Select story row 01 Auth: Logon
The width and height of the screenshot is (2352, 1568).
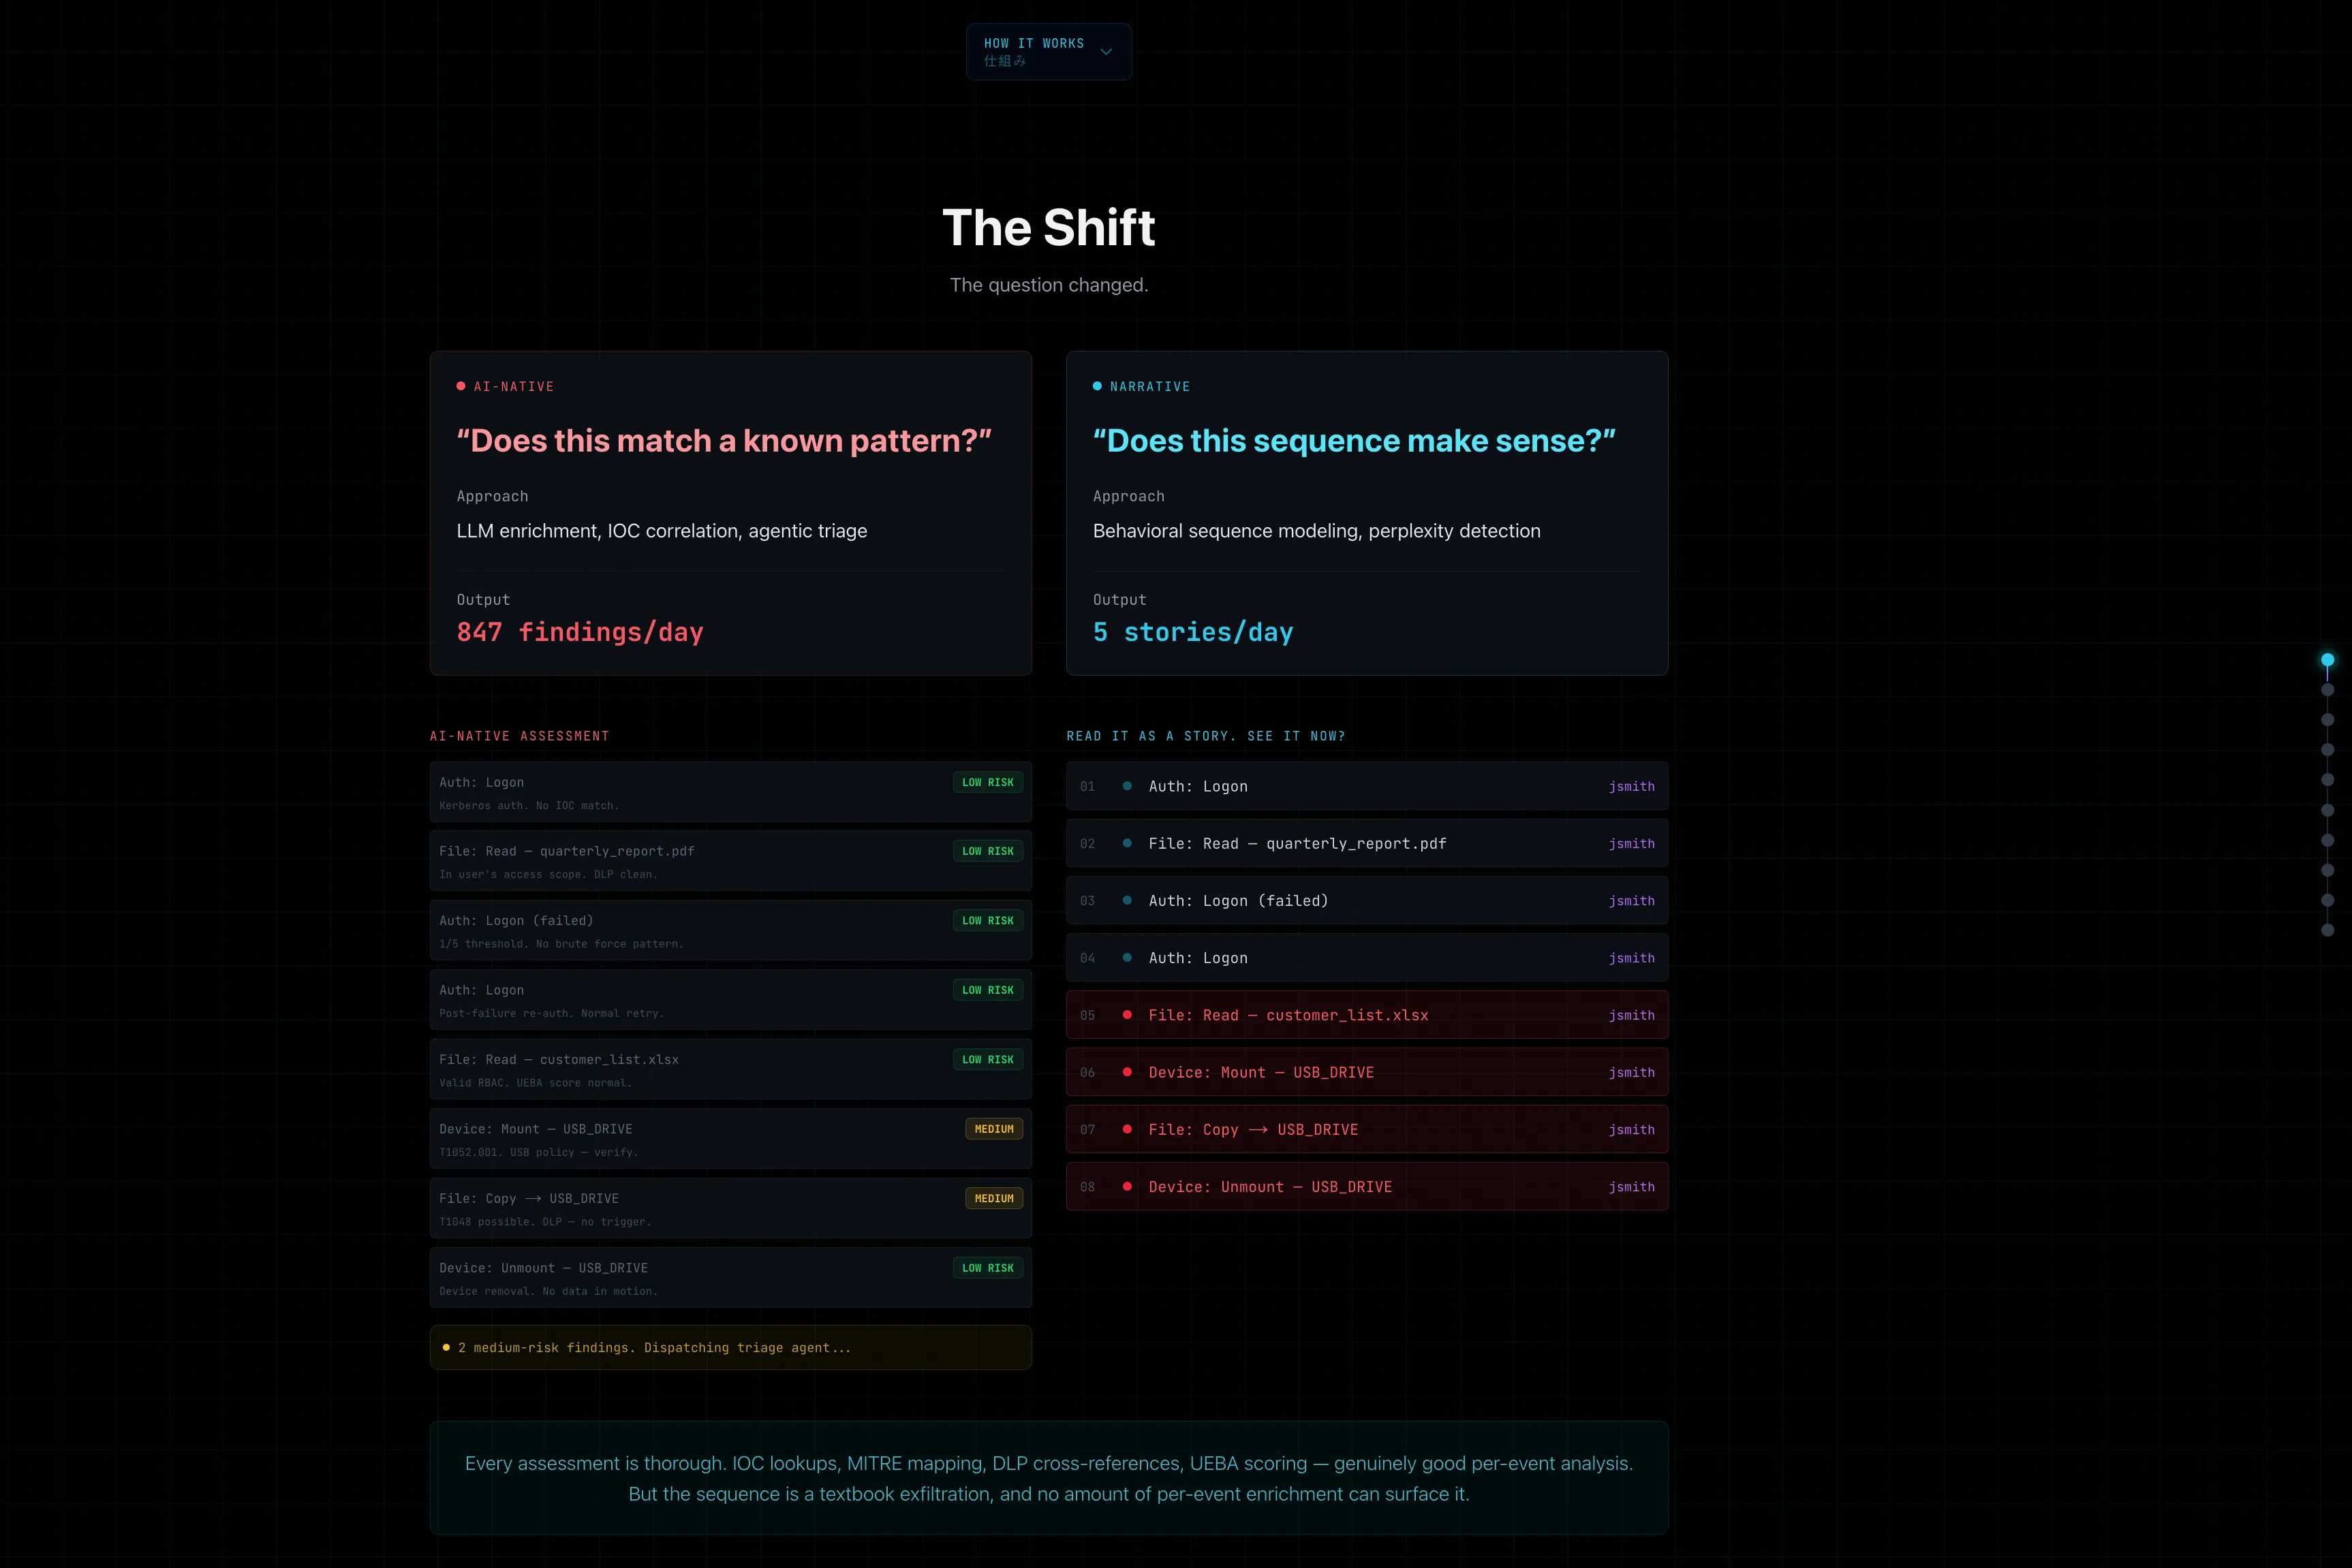(x=1367, y=786)
